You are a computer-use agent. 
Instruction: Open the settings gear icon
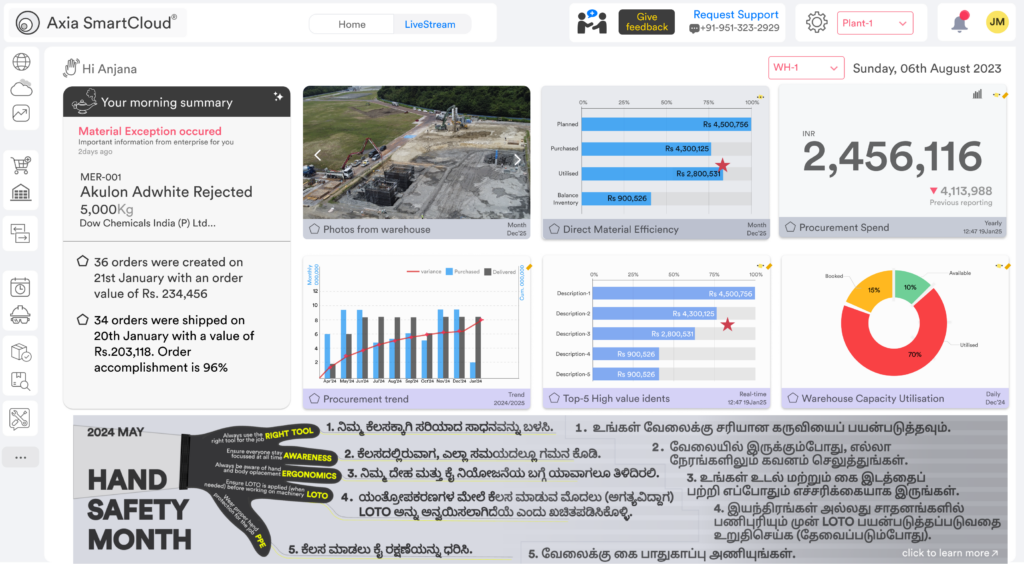[x=817, y=23]
